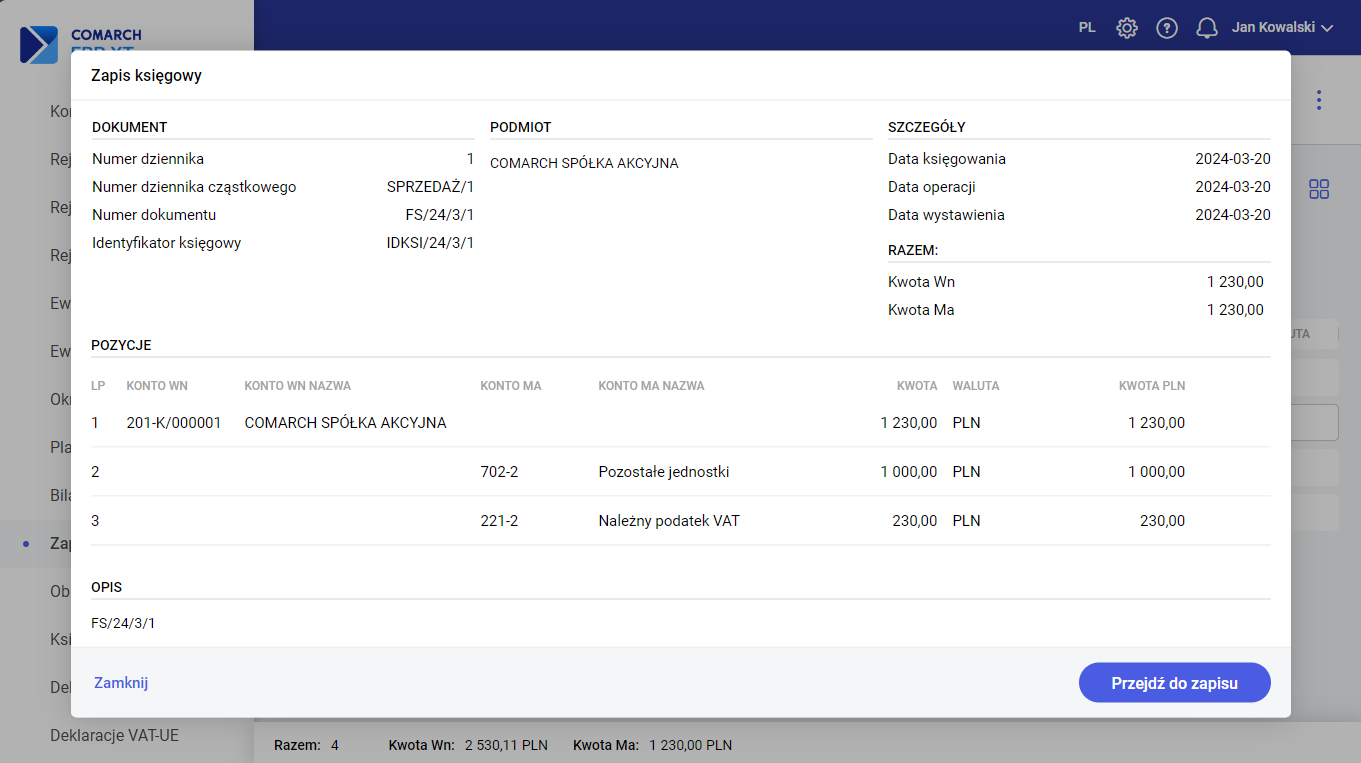Screen dimensions: 1361x763
Task: Change language using the PL selector
Action: coord(1087,28)
